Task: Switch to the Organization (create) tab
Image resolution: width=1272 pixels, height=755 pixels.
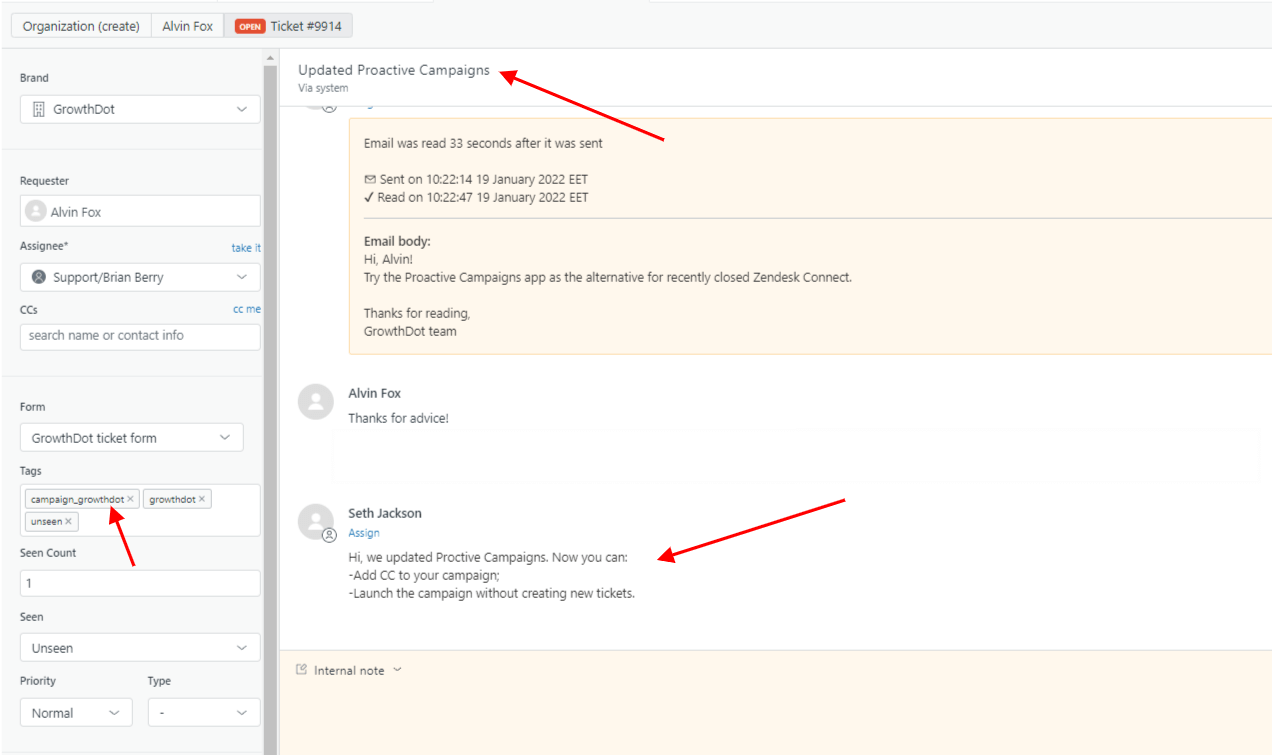Action: click(x=81, y=26)
